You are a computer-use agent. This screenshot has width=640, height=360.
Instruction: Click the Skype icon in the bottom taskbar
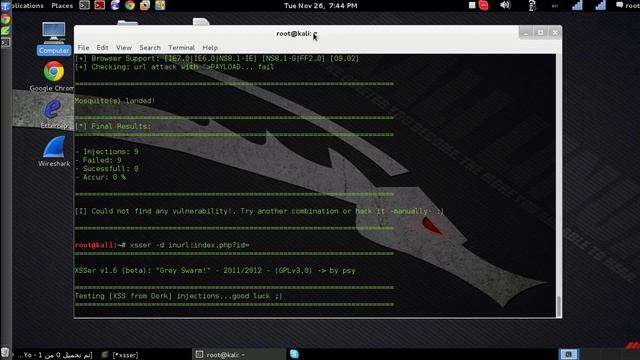coord(294,354)
